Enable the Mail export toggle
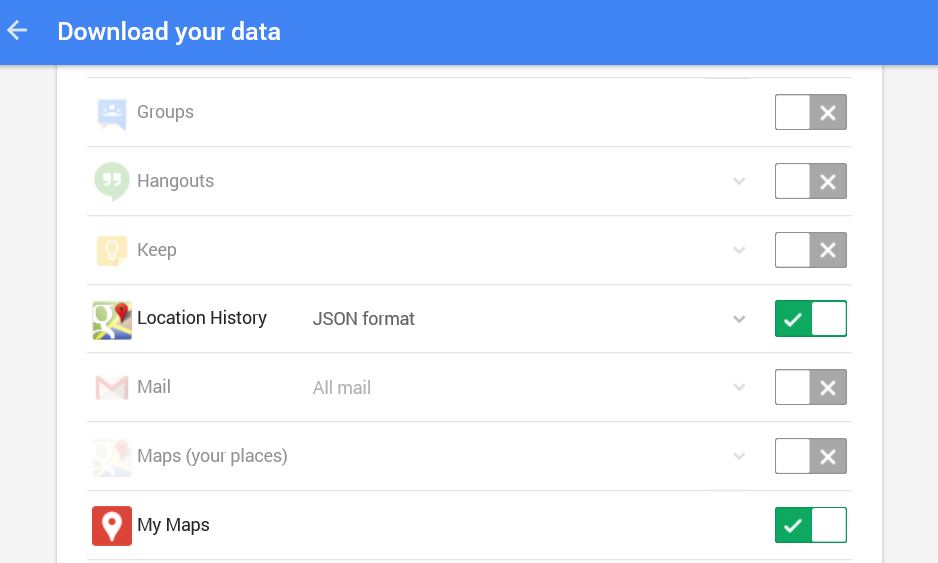The width and height of the screenshot is (938, 563). click(811, 387)
